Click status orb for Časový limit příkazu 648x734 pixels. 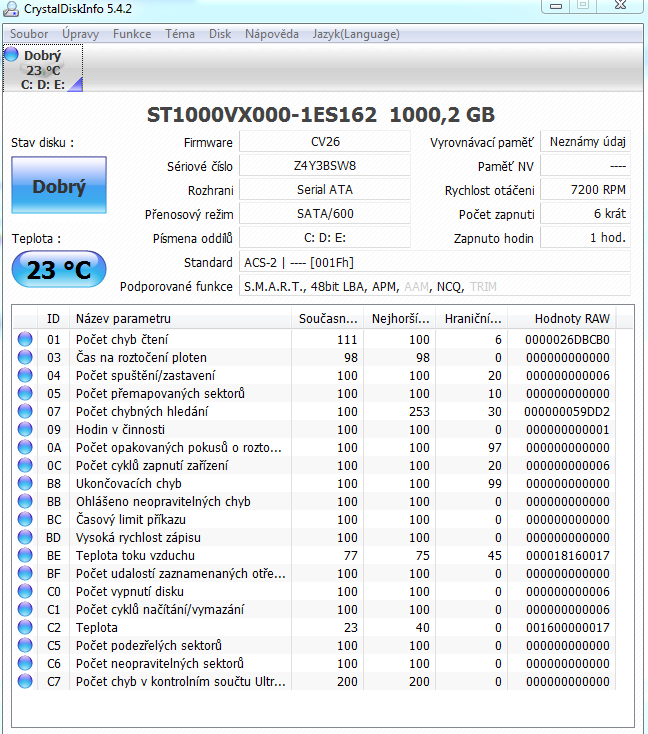[x=25, y=520]
